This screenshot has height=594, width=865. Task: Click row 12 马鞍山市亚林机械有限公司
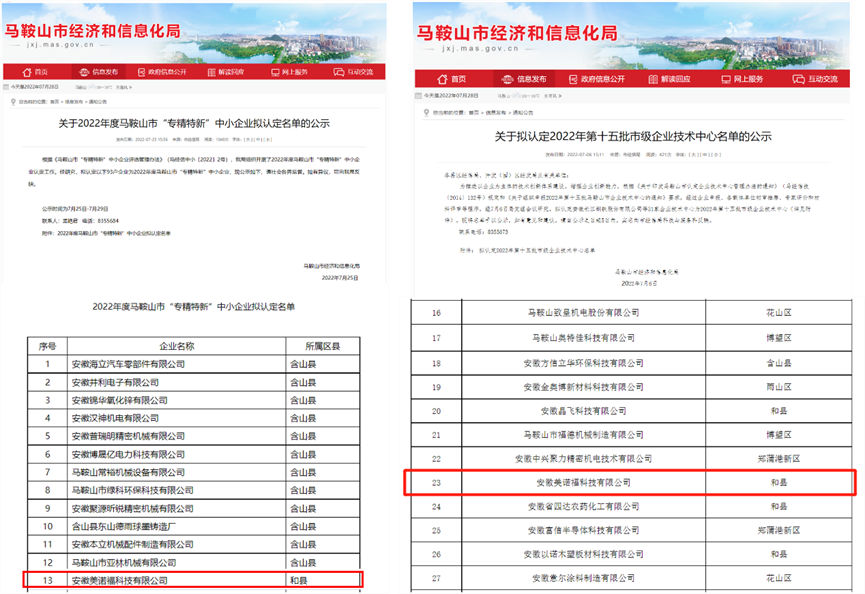194,563
